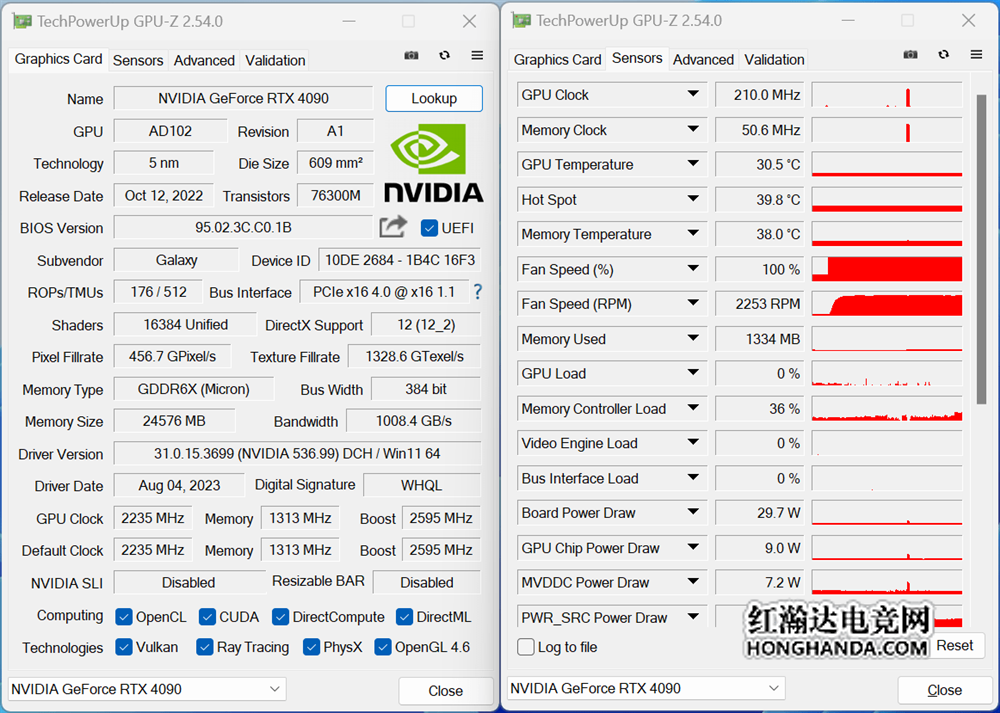Take screenshot via camera icon in left window
The height and width of the screenshot is (713, 1000).
tap(411, 55)
